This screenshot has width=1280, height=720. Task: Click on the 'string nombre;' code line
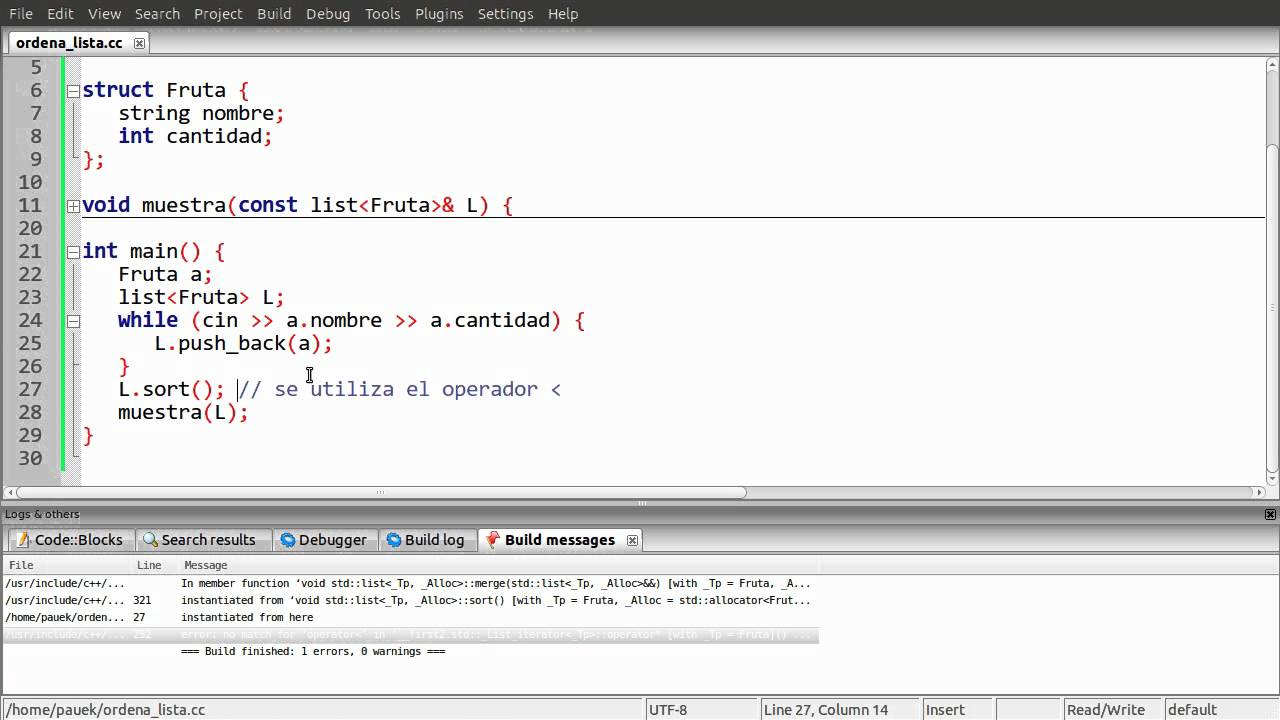tap(201, 113)
